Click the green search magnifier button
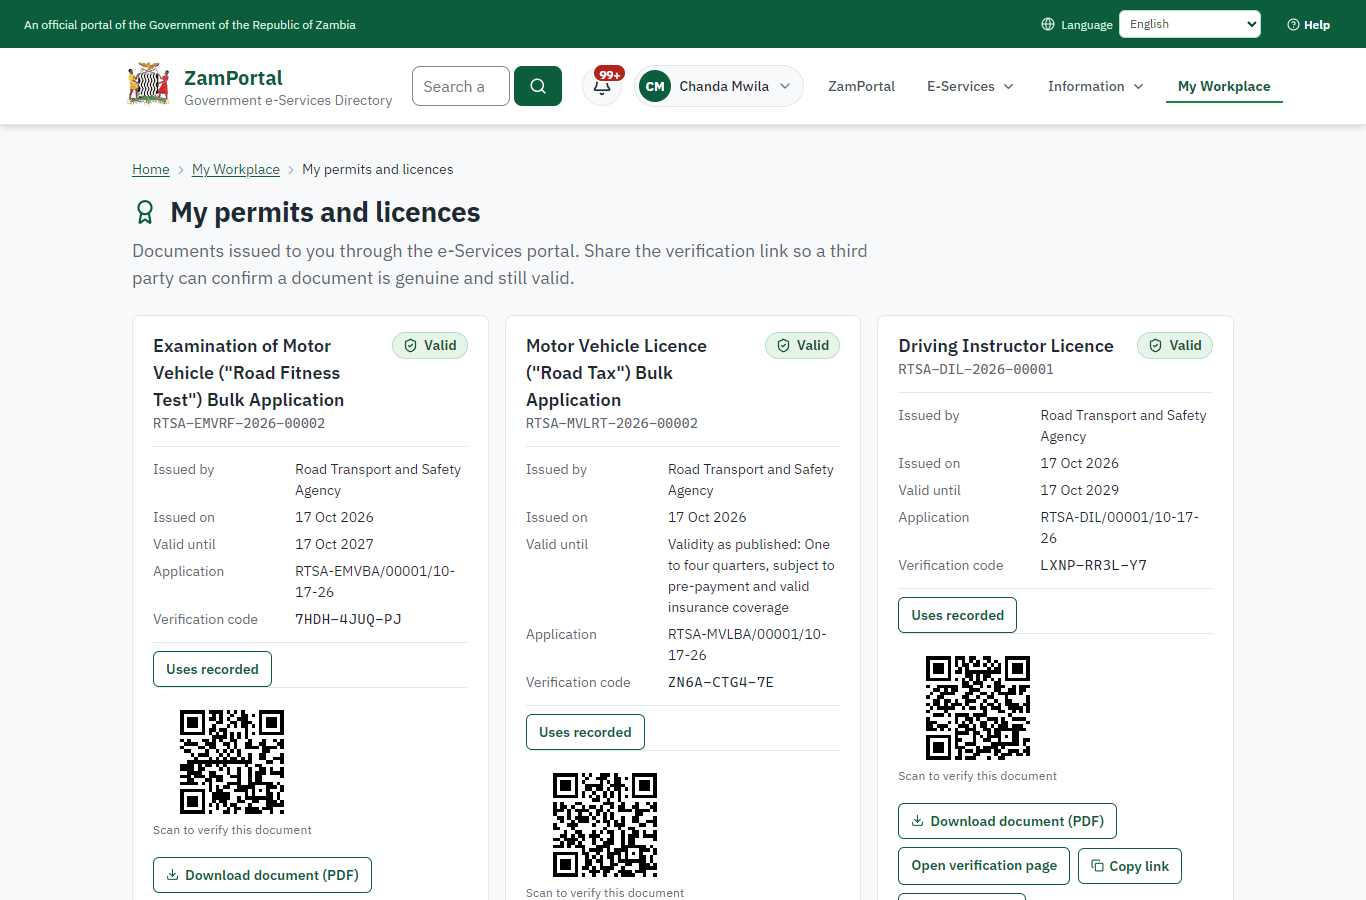Screen dimensions: 1366x900 click(538, 86)
